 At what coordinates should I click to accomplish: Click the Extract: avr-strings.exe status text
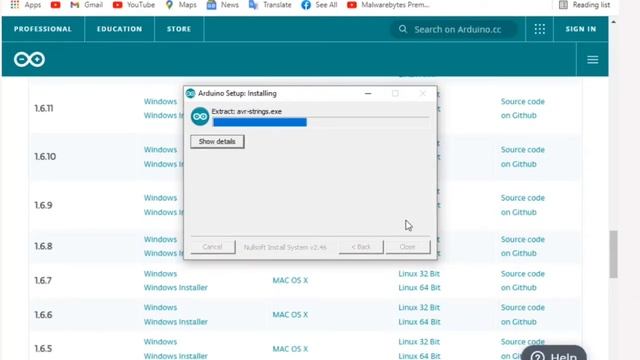[247, 111]
